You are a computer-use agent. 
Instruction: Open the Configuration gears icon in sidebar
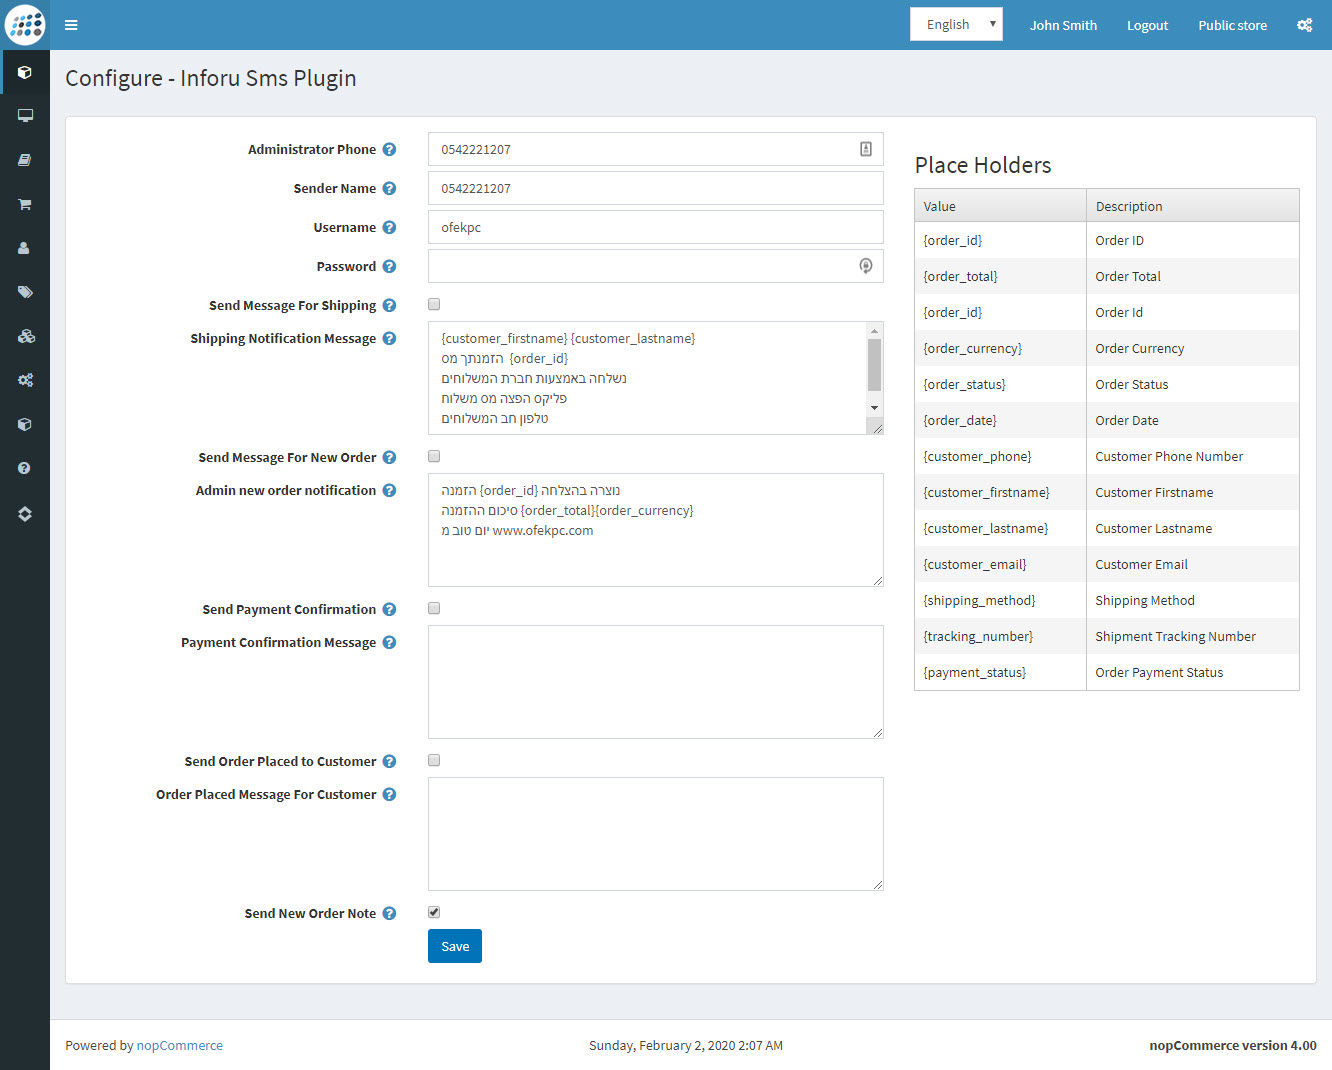tap(25, 380)
